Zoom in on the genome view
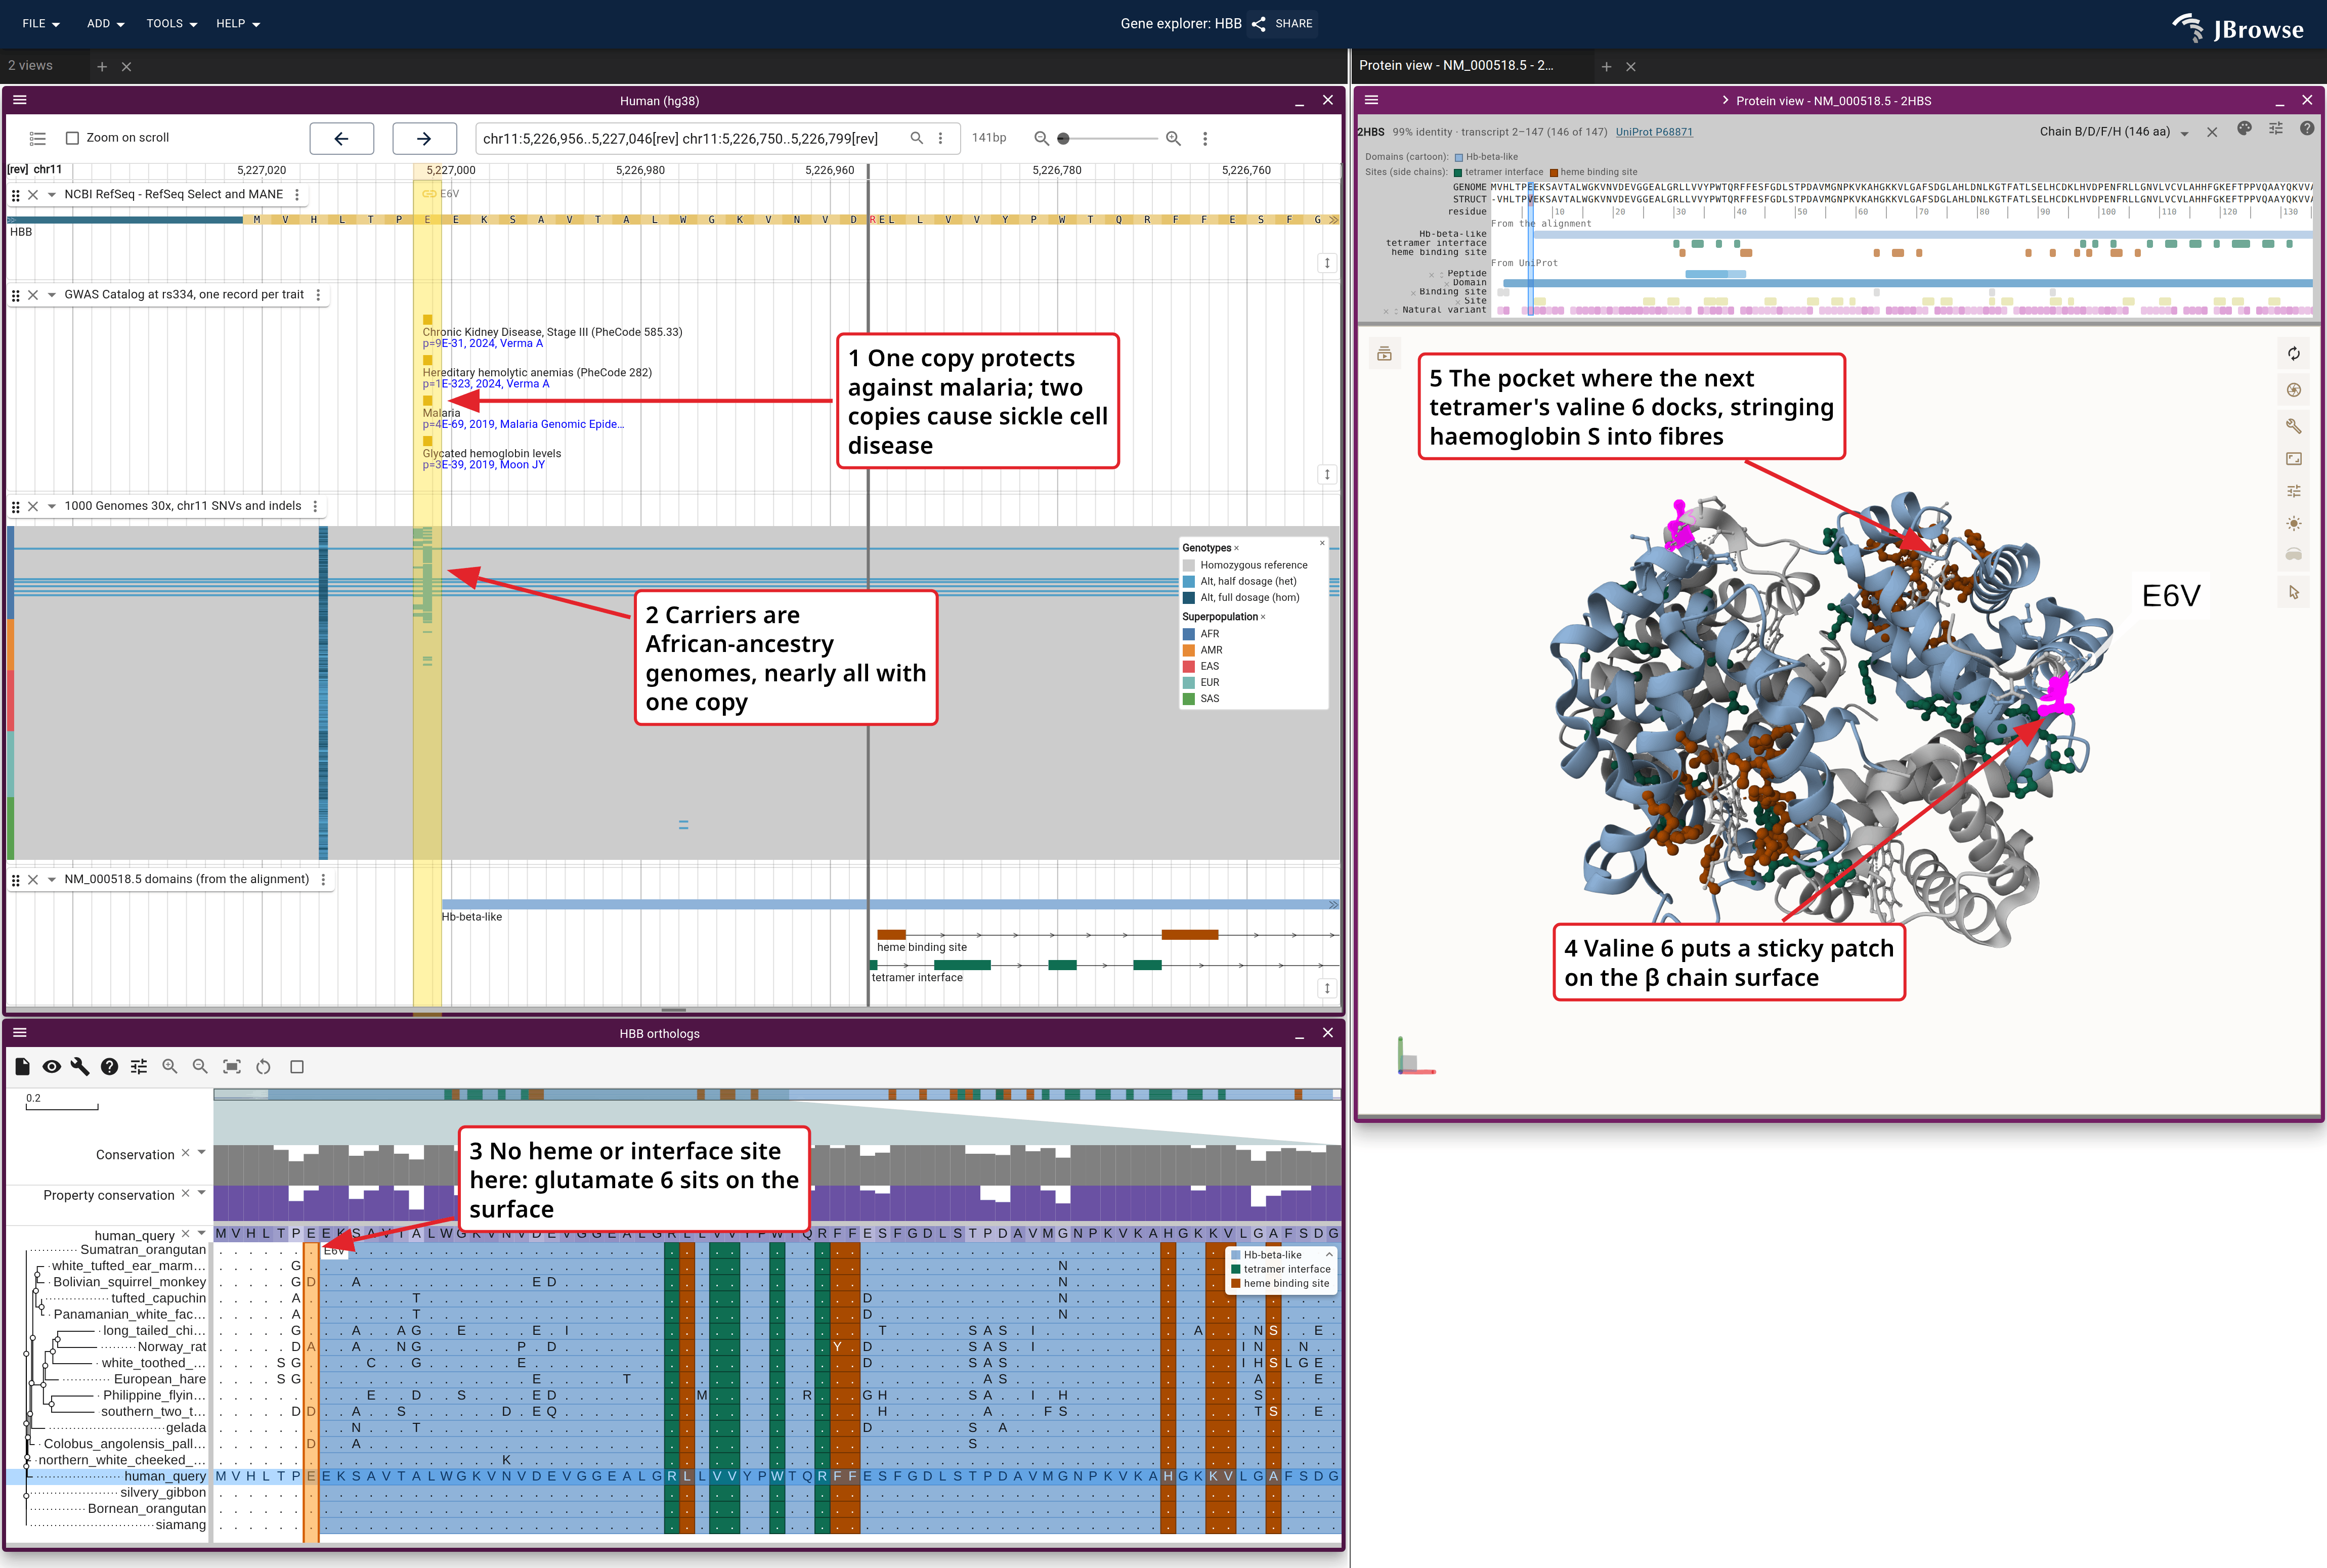 [x=1173, y=138]
